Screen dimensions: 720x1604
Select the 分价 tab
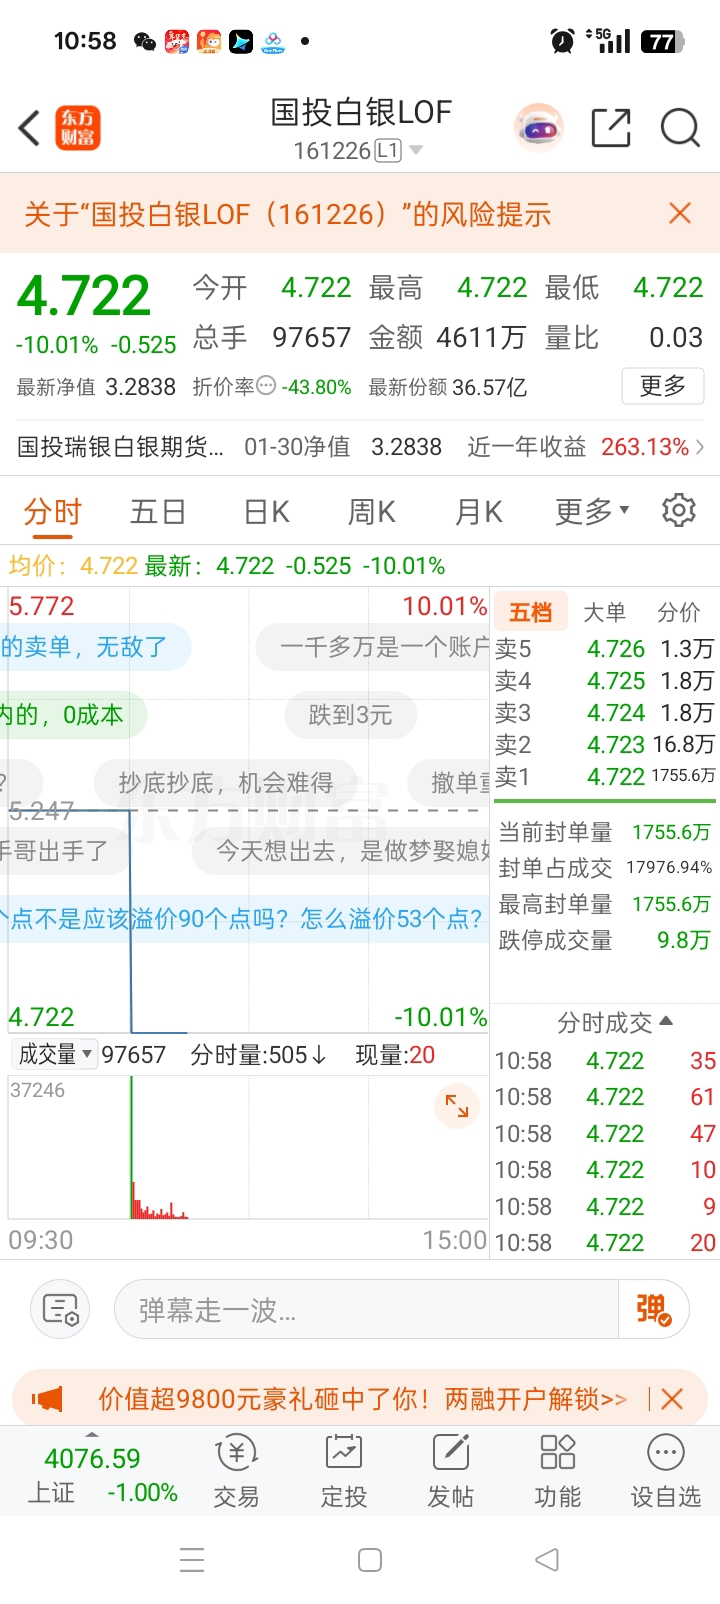(679, 612)
